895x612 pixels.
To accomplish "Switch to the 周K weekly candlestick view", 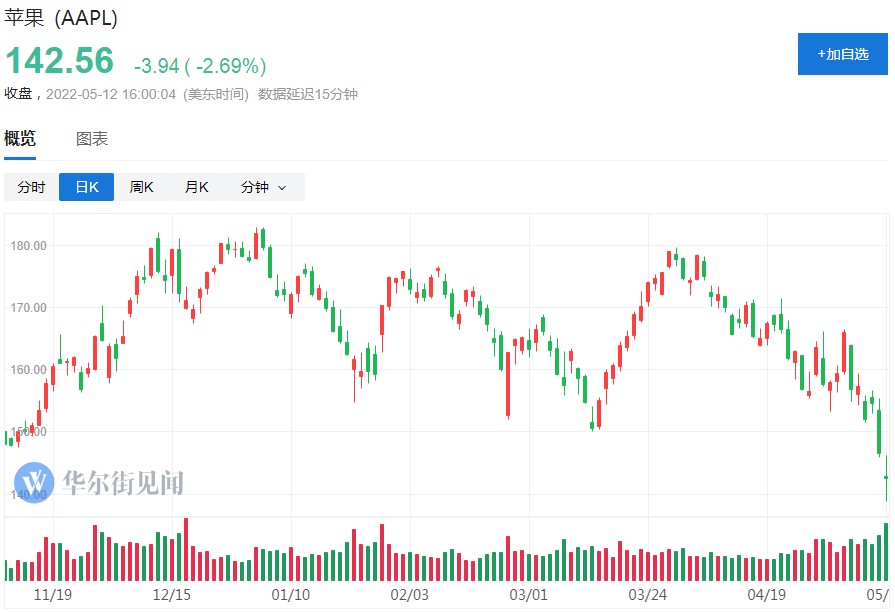I will (x=141, y=187).
